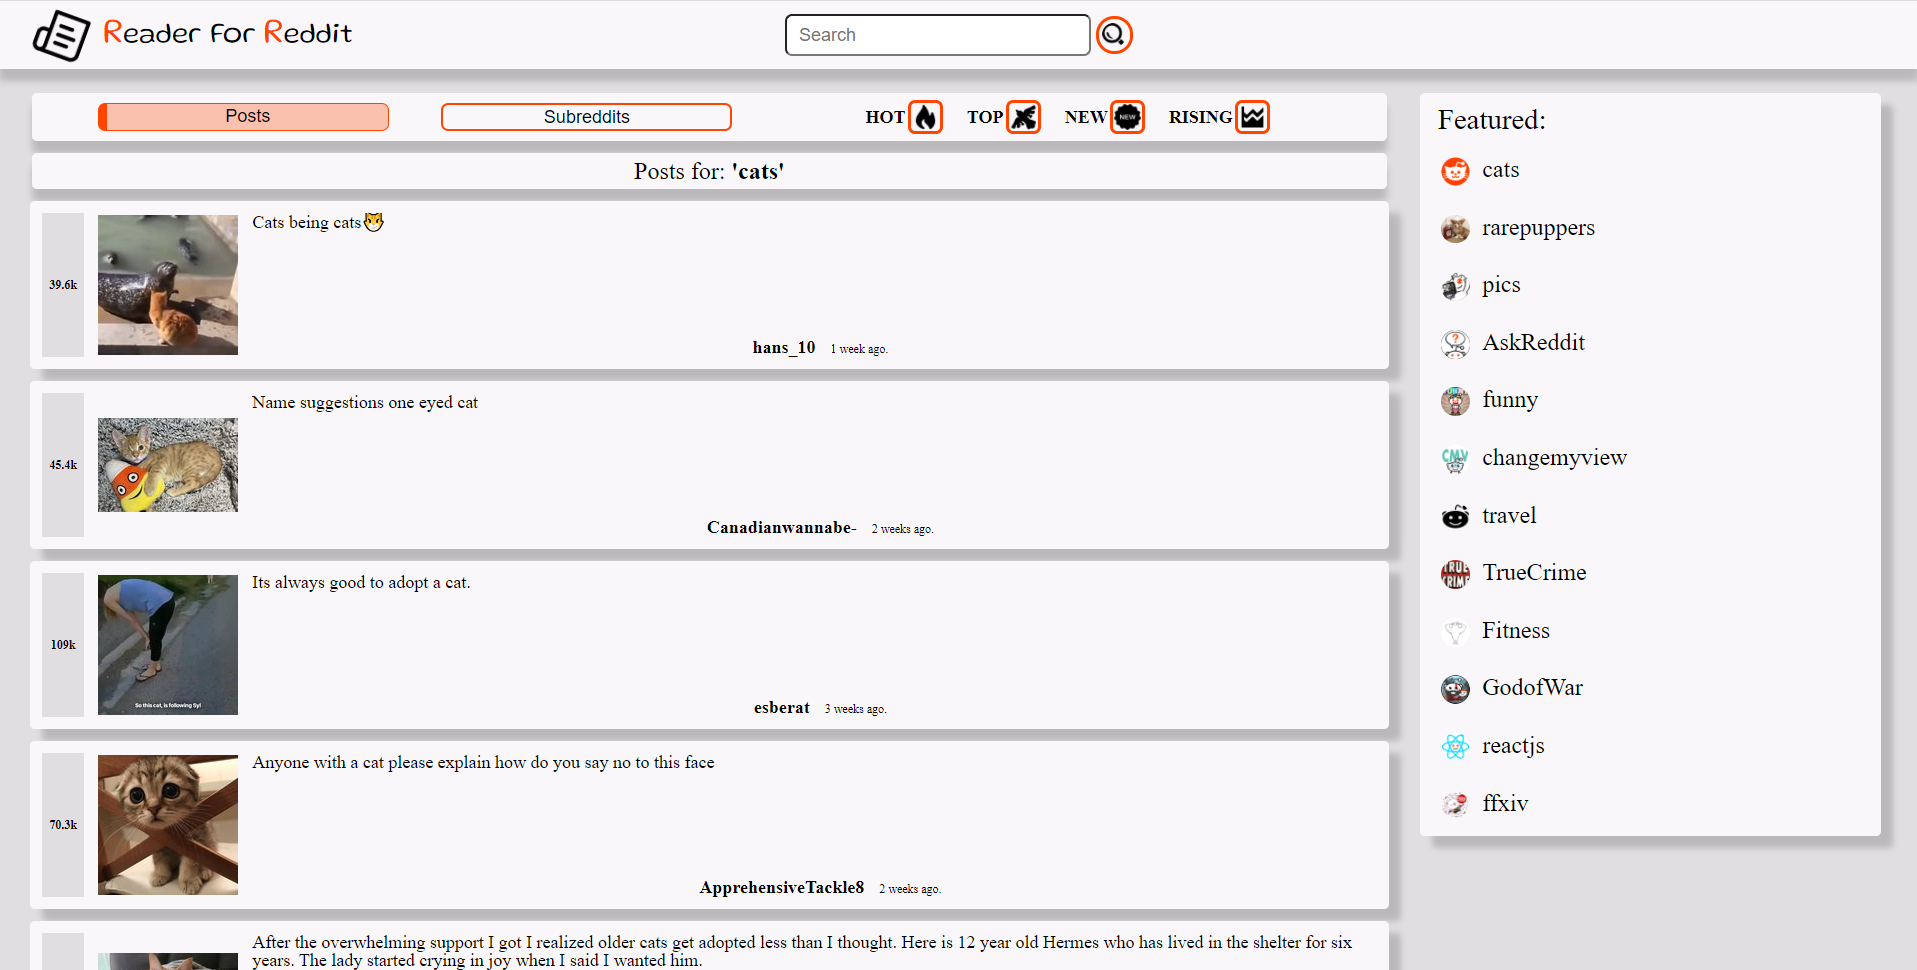
Task: Sort posts by Rising chart icon
Action: (x=1252, y=117)
